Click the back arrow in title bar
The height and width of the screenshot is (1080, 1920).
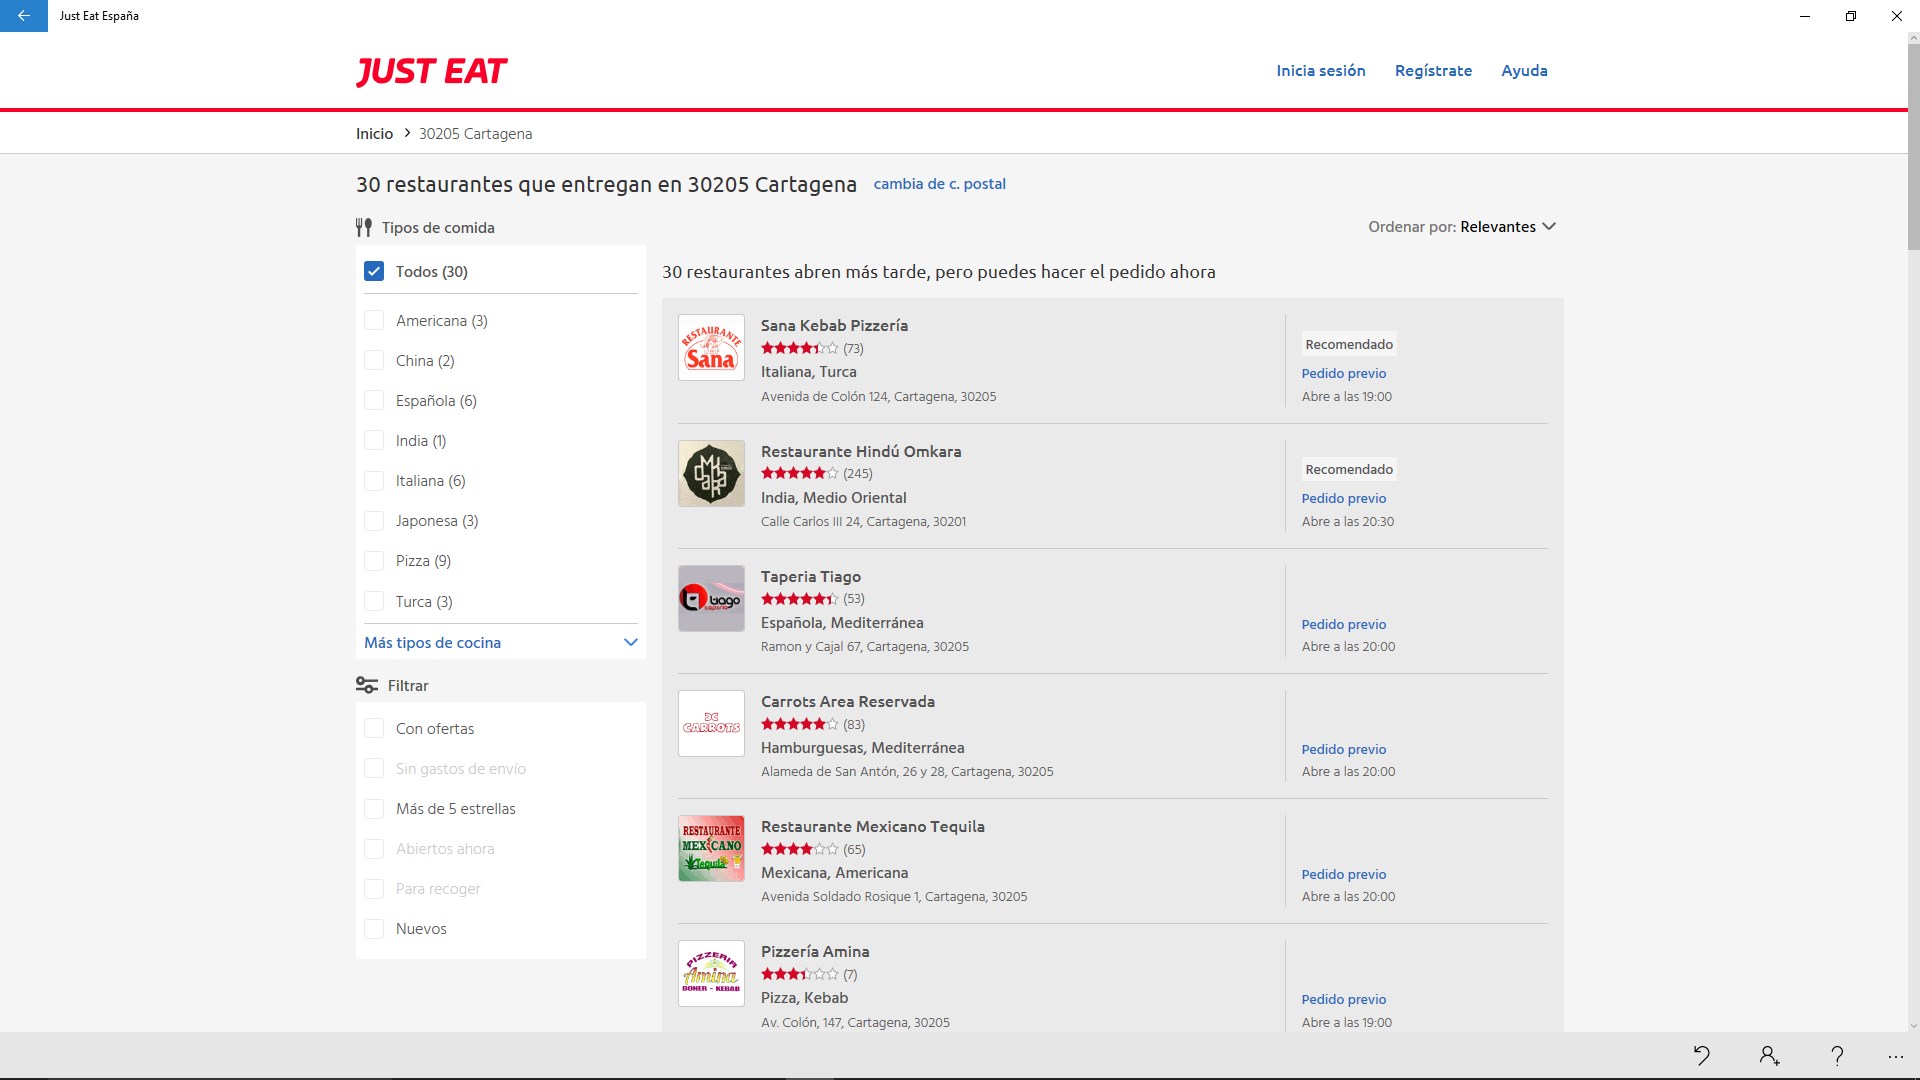(x=23, y=16)
